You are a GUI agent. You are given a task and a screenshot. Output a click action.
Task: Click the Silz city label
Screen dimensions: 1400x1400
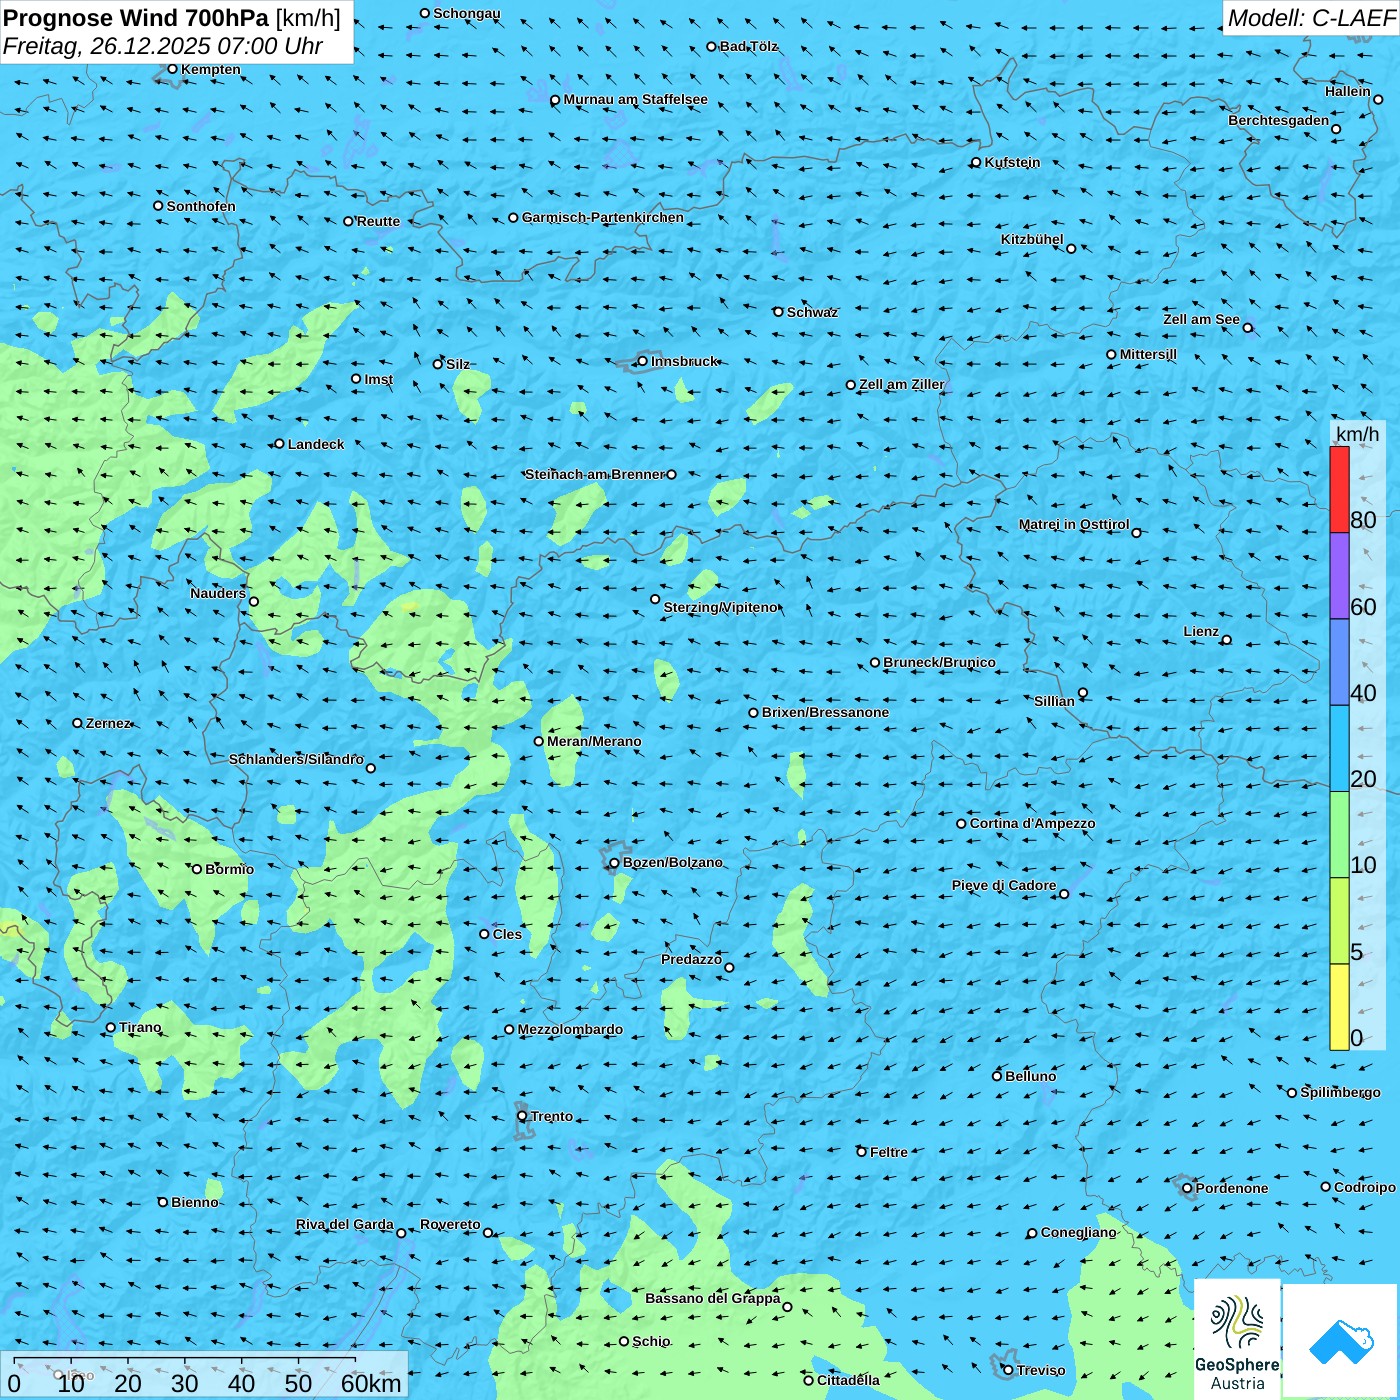[458, 364]
